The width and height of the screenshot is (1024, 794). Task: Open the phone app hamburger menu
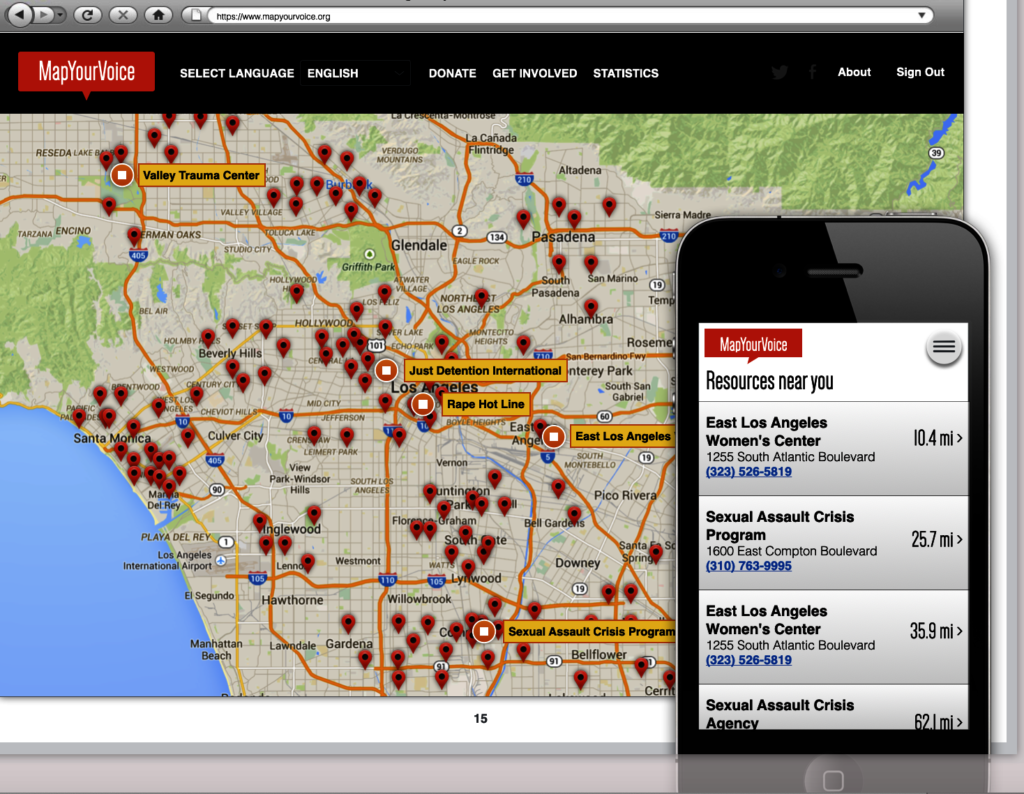coord(944,347)
